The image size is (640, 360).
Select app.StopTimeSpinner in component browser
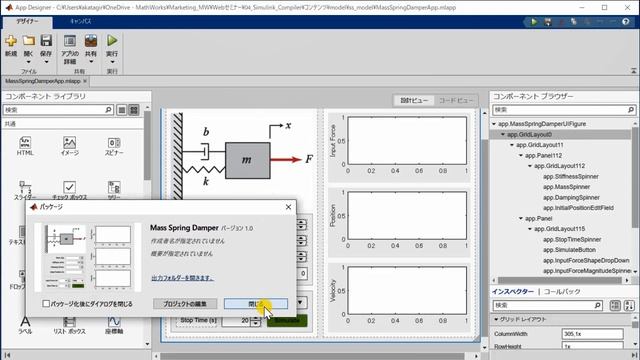[x=572, y=240]
